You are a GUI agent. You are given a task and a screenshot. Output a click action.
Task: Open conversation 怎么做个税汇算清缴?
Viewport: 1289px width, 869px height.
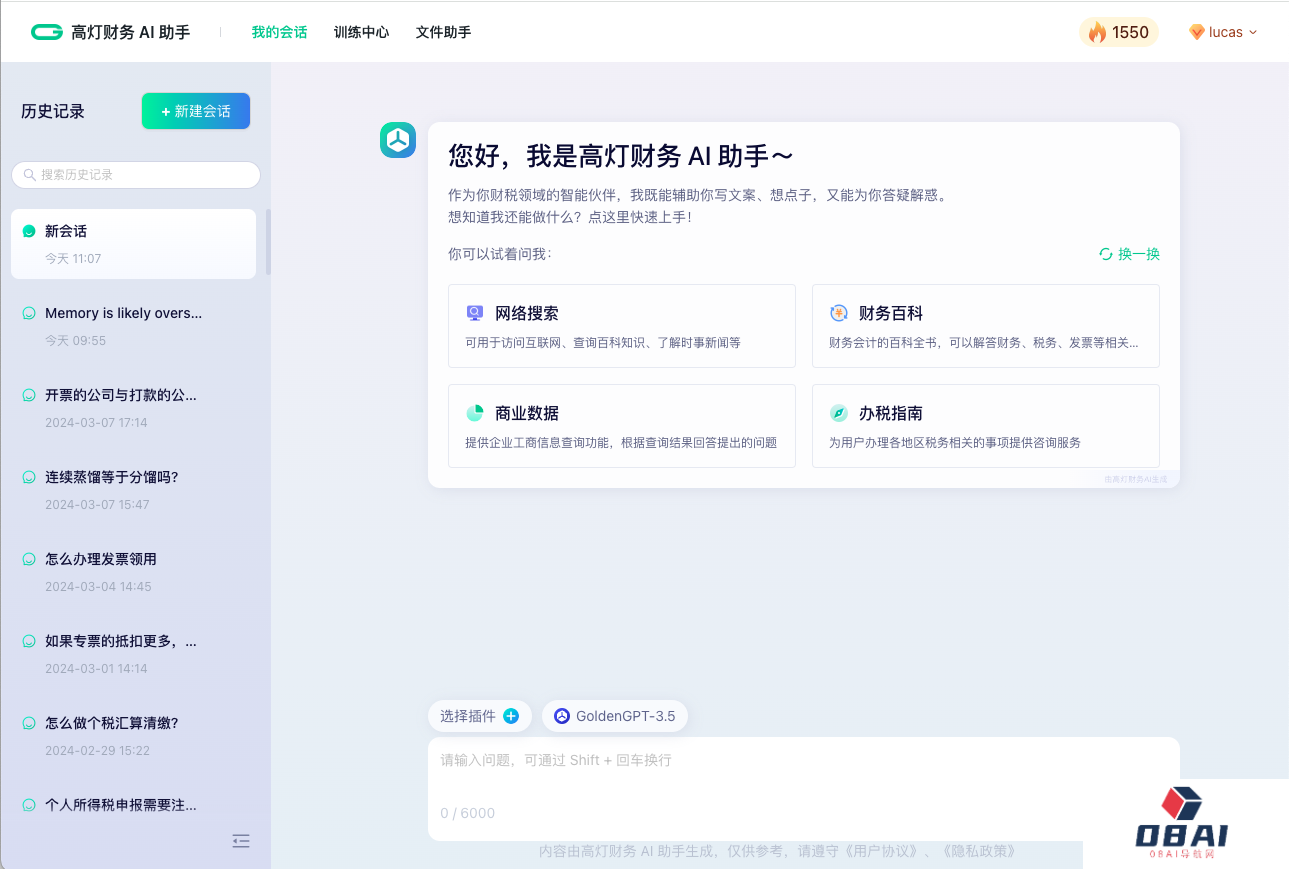pyautogui.click(x=134, y=736)
